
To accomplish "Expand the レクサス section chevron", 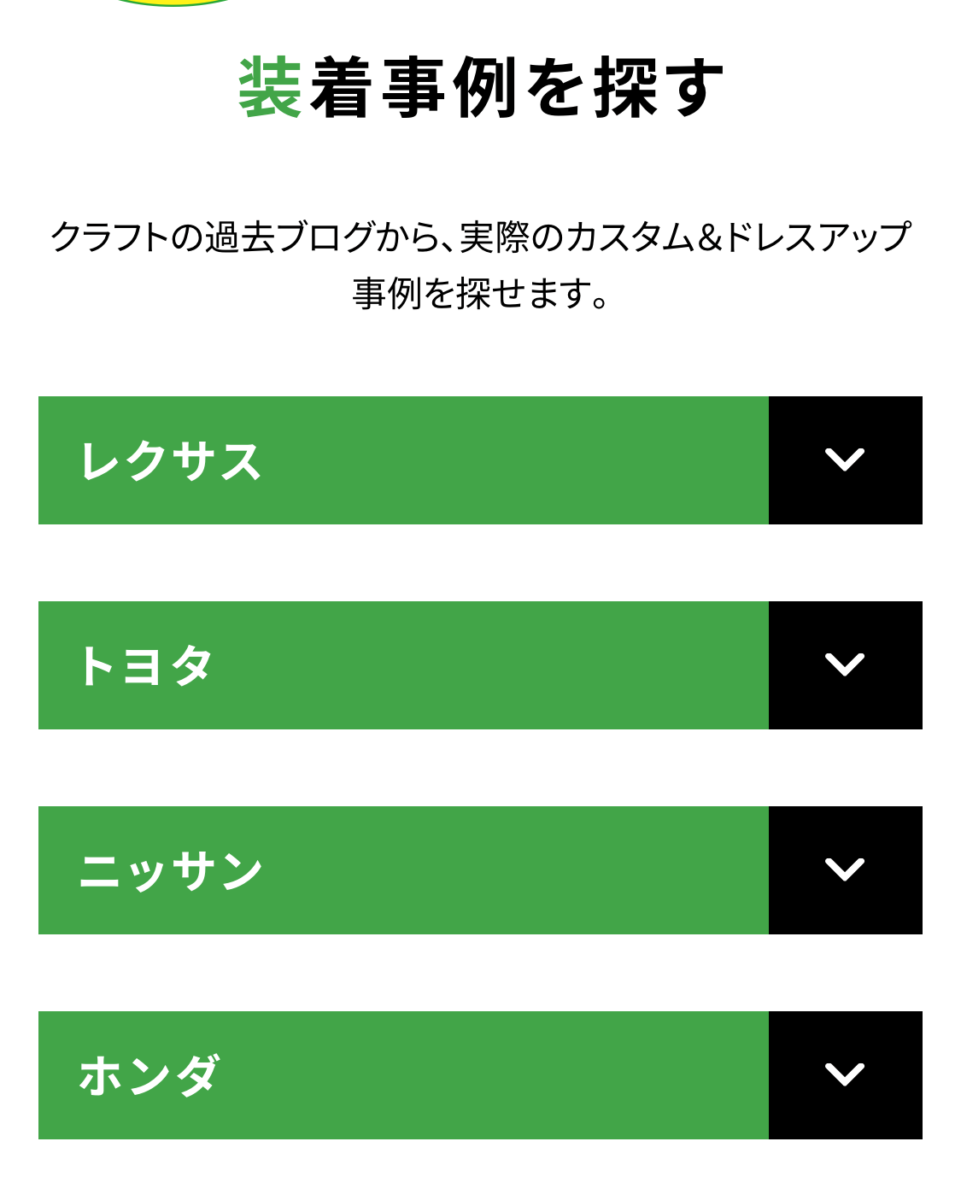I will tap(845, 460).
